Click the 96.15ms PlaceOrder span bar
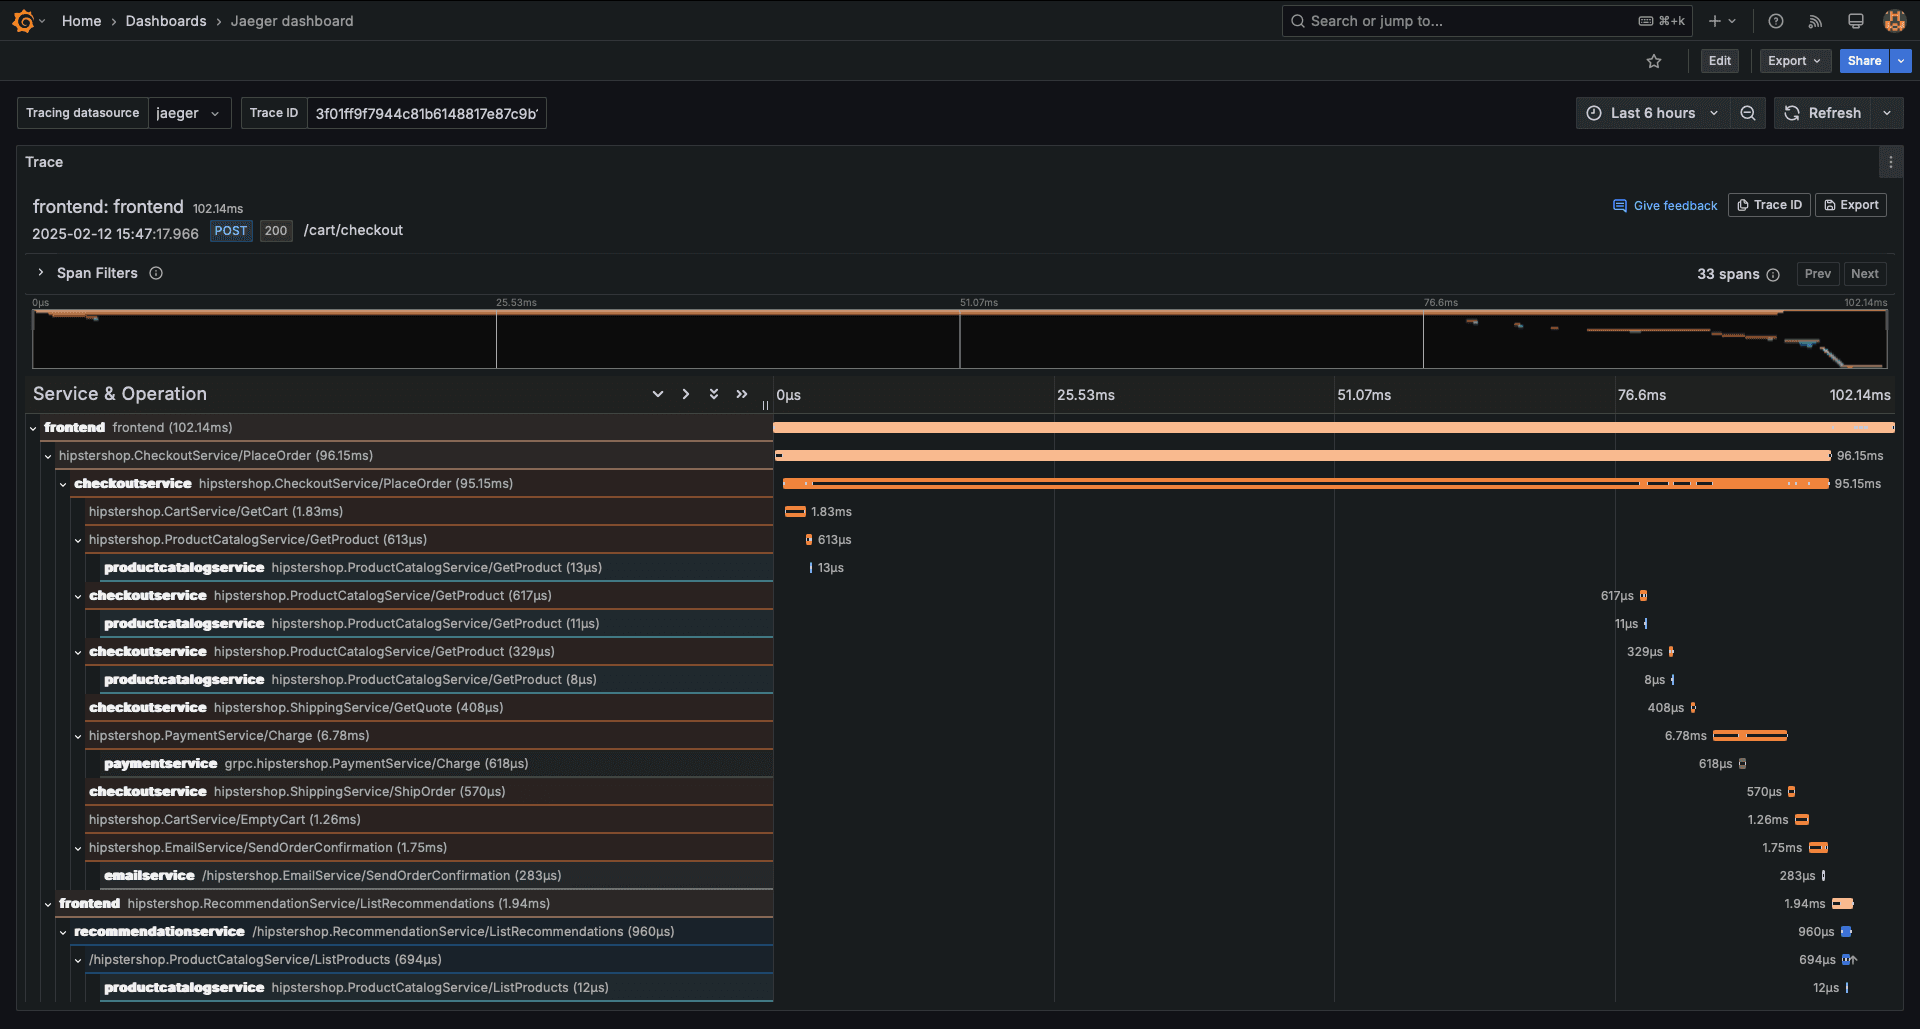 (1303, 456)
